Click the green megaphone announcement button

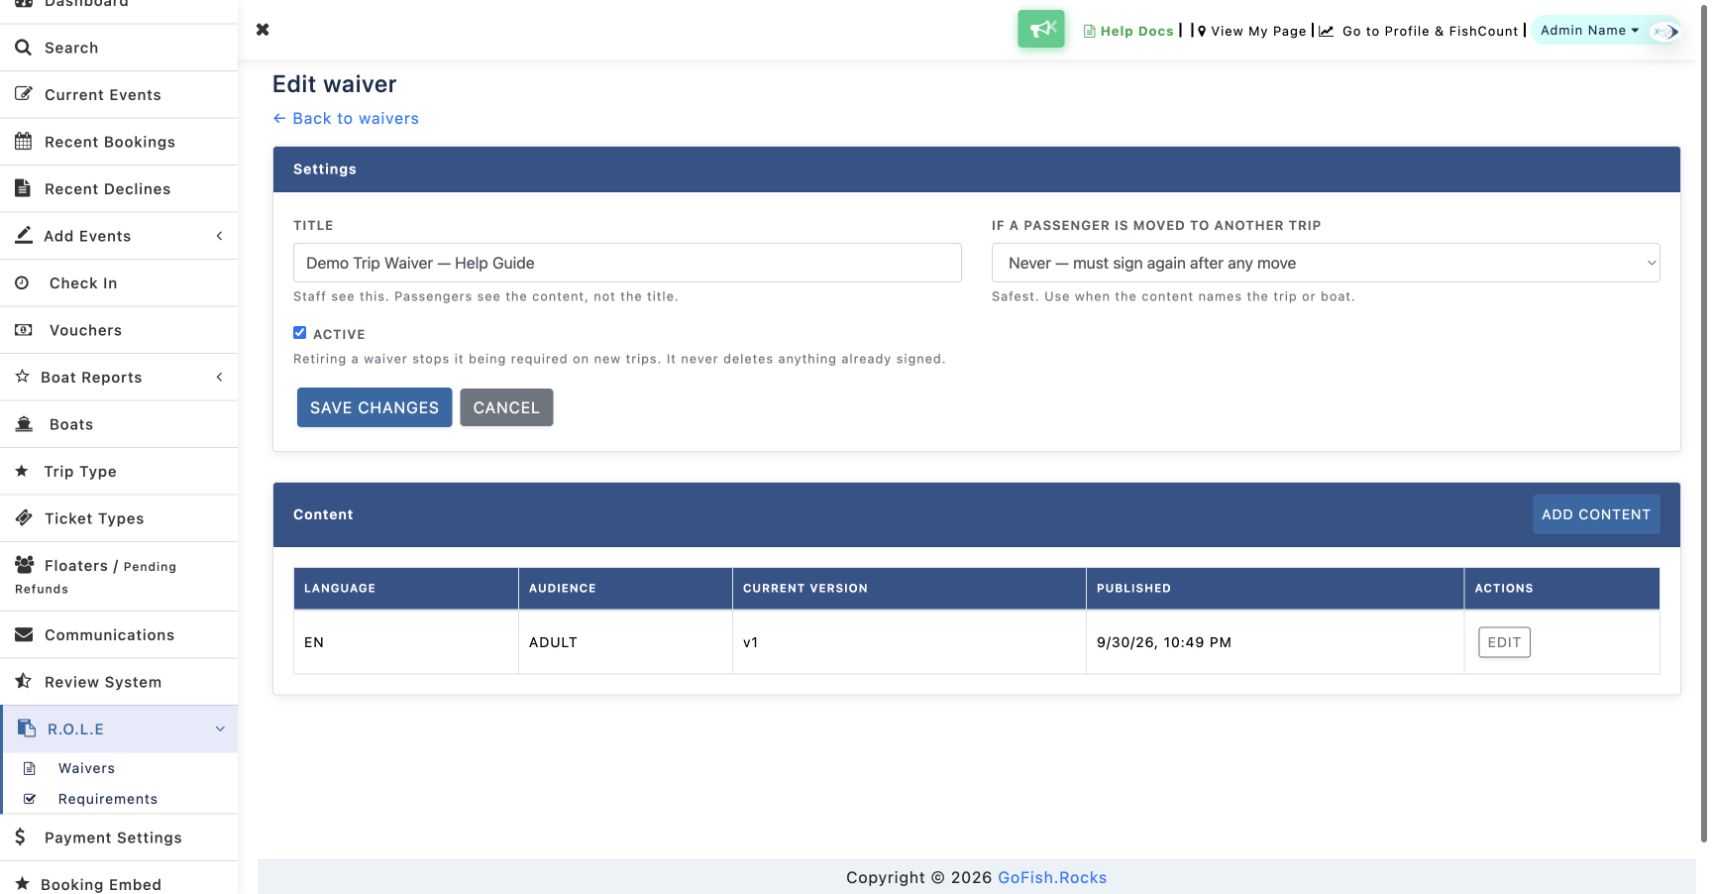point(1041,29)
